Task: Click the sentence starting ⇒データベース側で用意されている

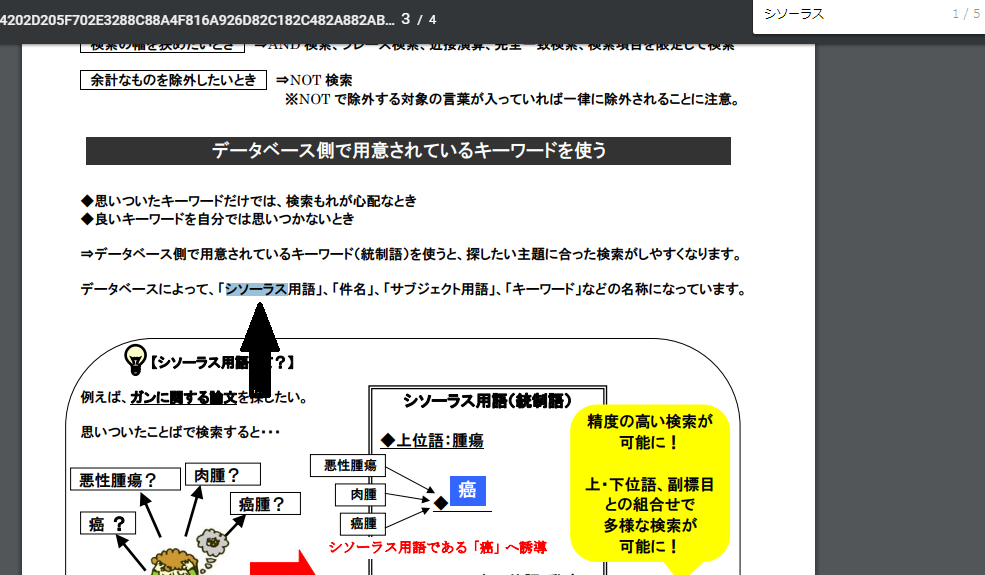Action: coord(412,255)
